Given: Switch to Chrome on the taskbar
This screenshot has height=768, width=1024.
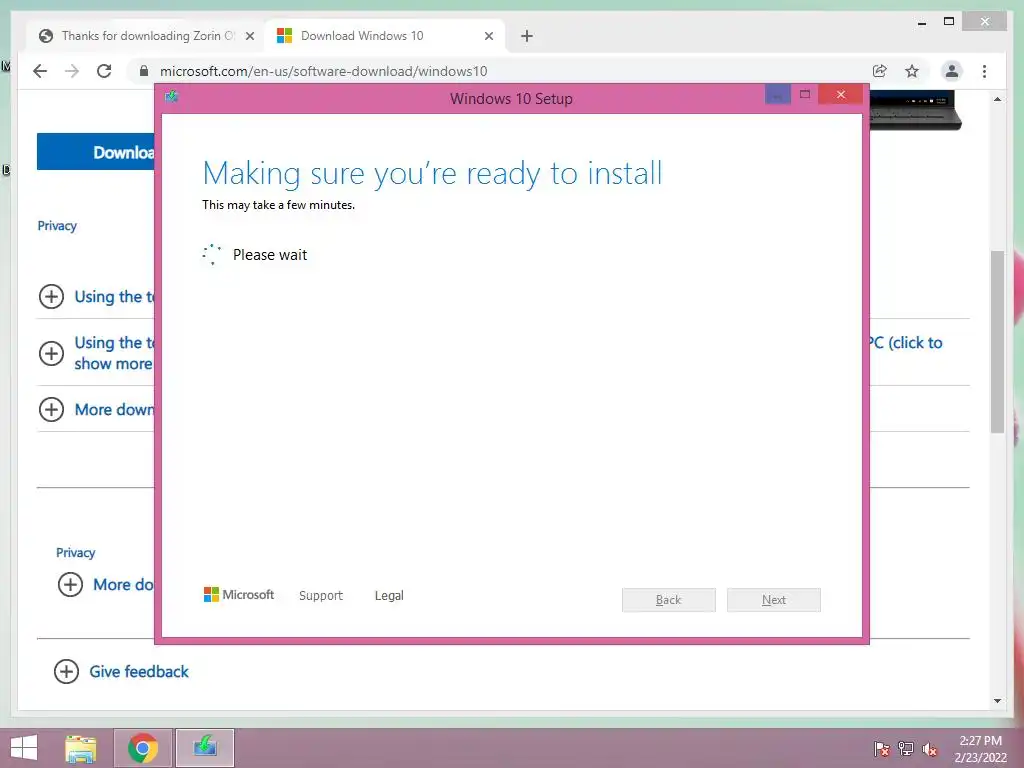Looking at the screenshot, I should pyautogui.click(x=142, y=748).
